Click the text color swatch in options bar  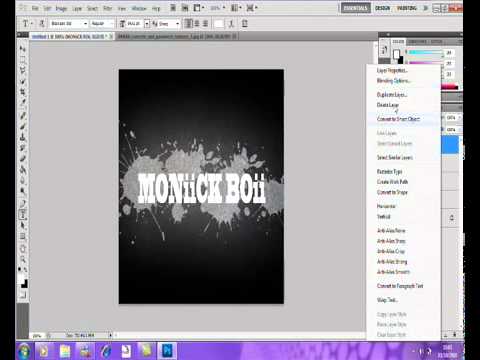pyautogui.click(x=219, y=23)
